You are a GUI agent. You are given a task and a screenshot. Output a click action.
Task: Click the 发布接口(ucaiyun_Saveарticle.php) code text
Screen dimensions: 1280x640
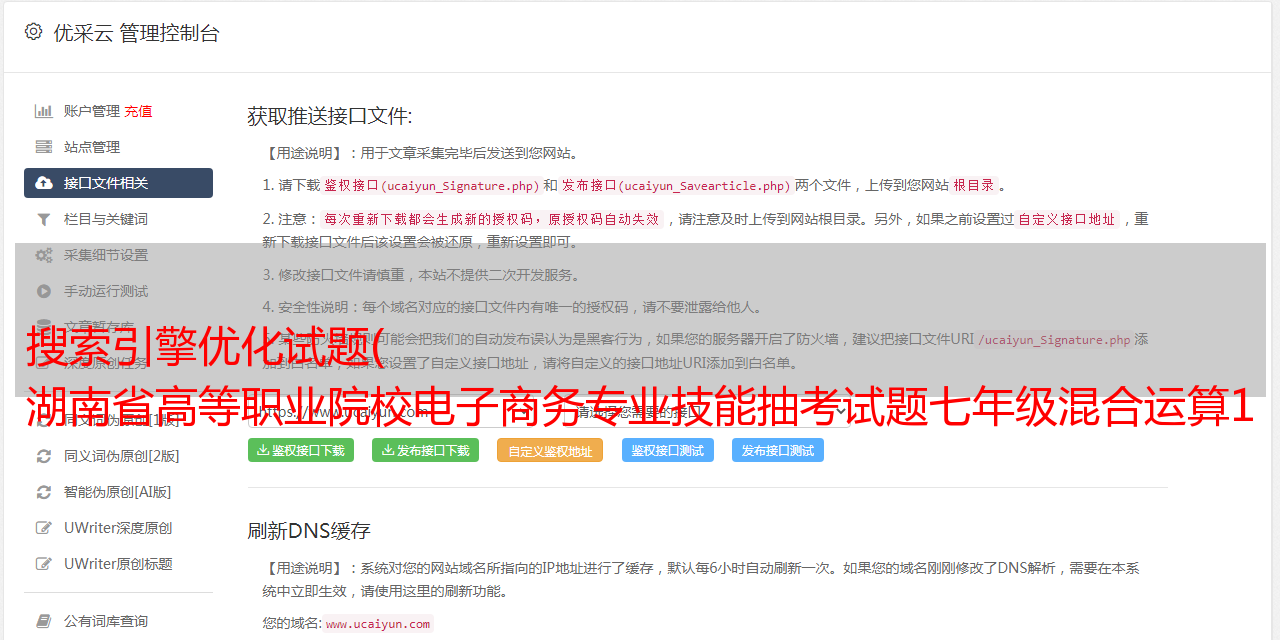(676, 185)
